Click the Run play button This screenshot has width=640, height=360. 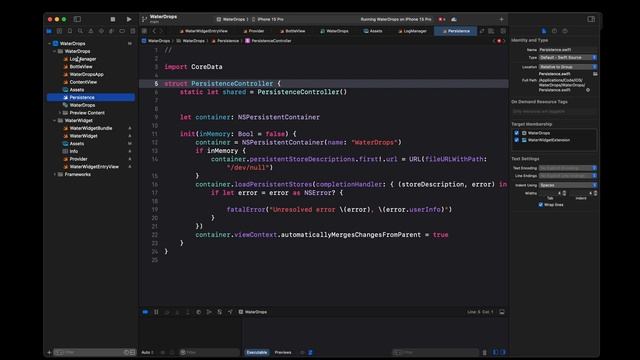pos(129,19)
